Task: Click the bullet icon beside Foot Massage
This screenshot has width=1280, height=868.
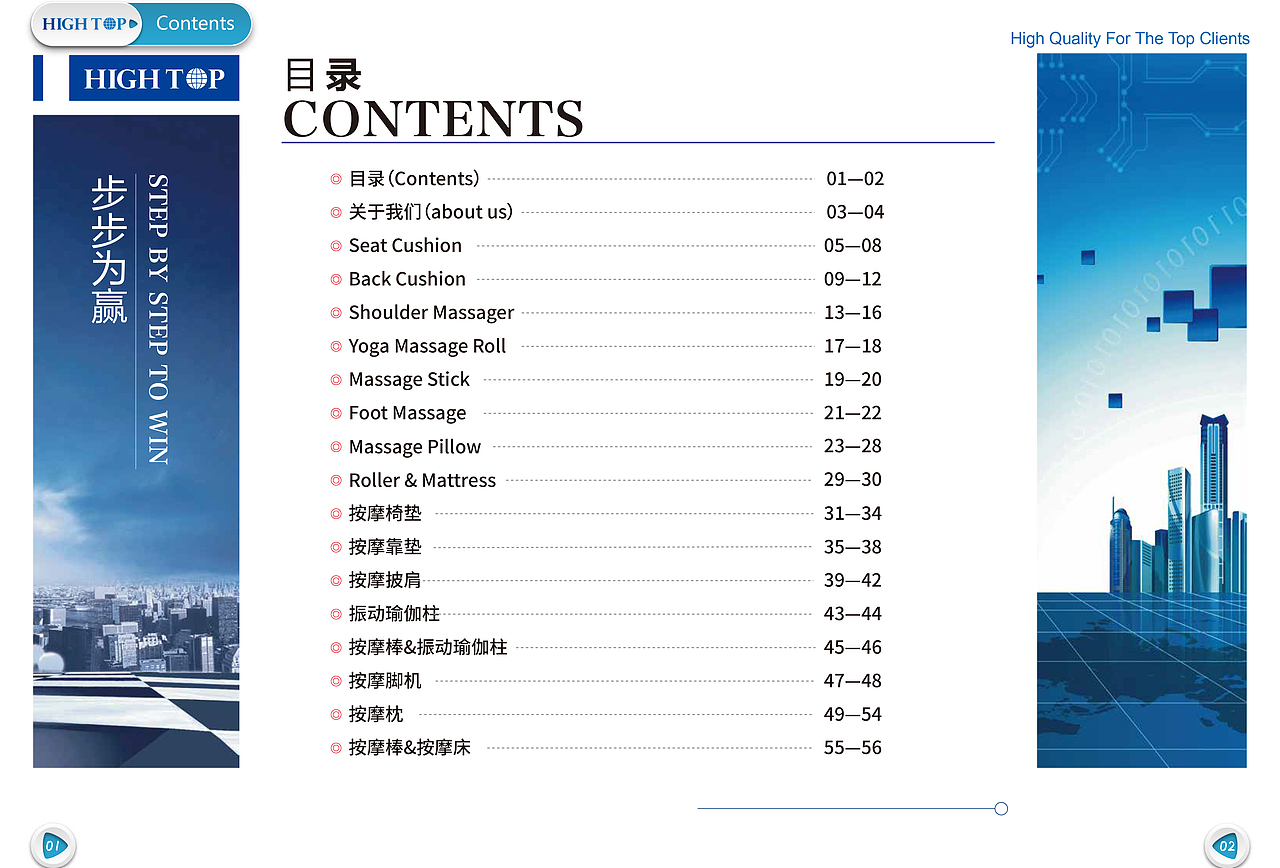Action: pos(336,413)
